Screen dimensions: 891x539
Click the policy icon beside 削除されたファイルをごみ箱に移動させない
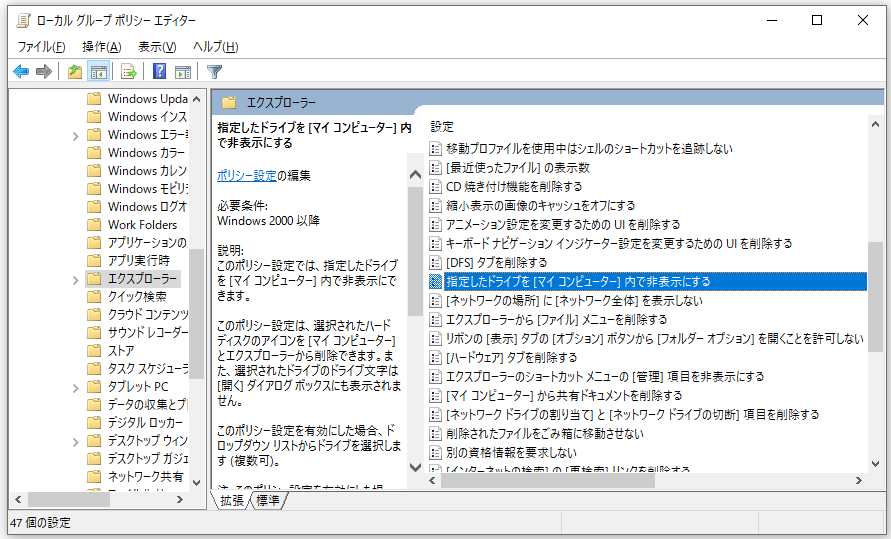point(435,433)
